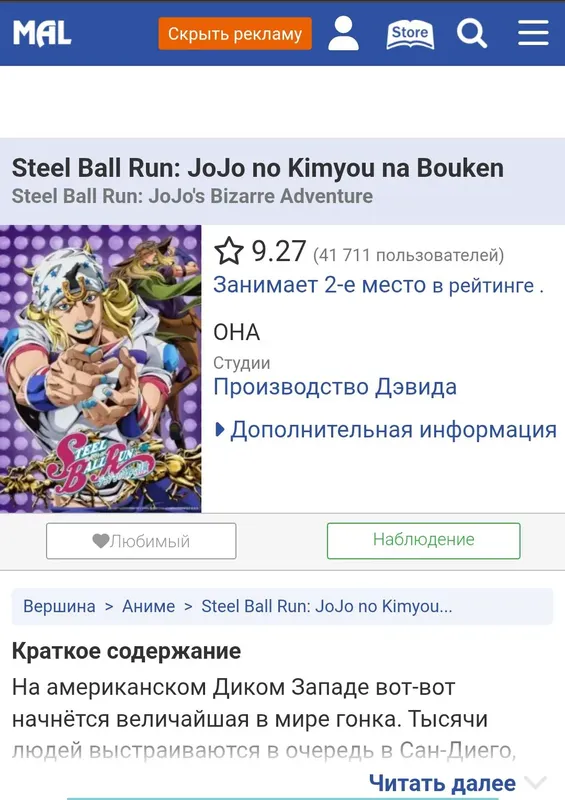Open the ranking link Занимает 2-е место
The height and width of the screenshot is (800, 565).
click(378, 285)
